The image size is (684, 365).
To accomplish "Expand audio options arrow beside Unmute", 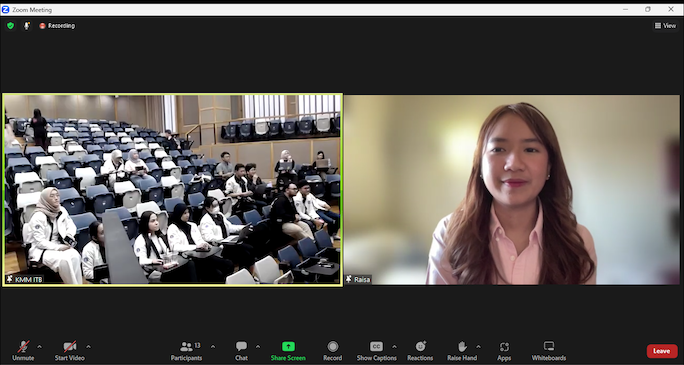I will (x=40, y=347).
